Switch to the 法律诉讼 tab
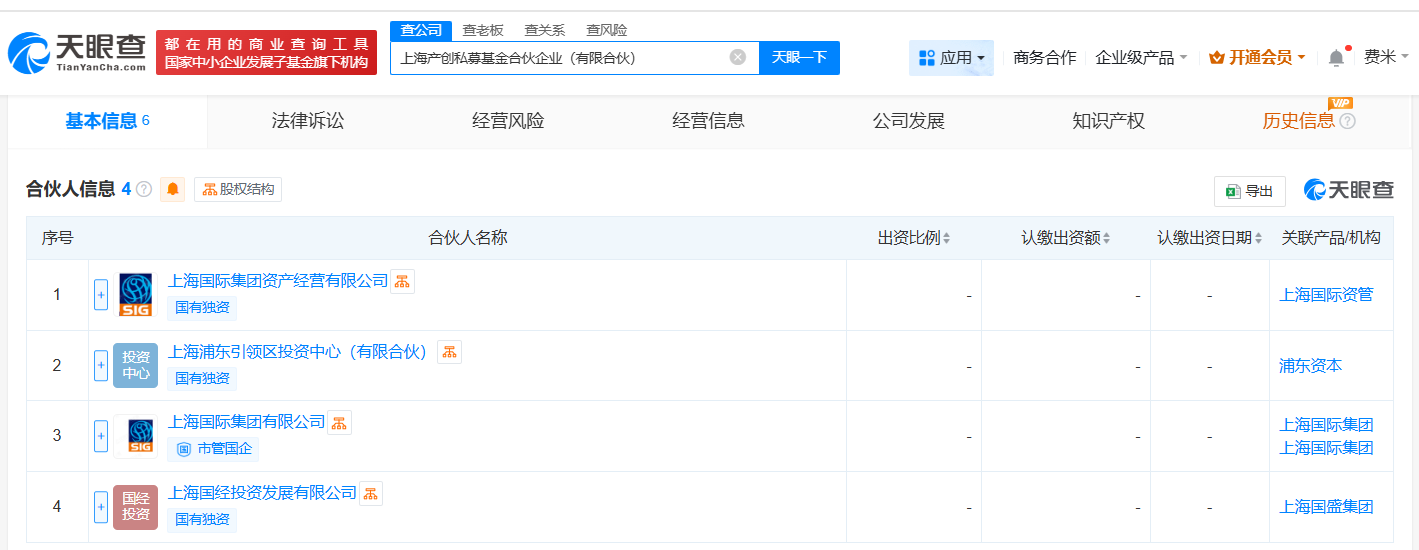The width and height of the screenshot is (1419, 550). [308, 121]
